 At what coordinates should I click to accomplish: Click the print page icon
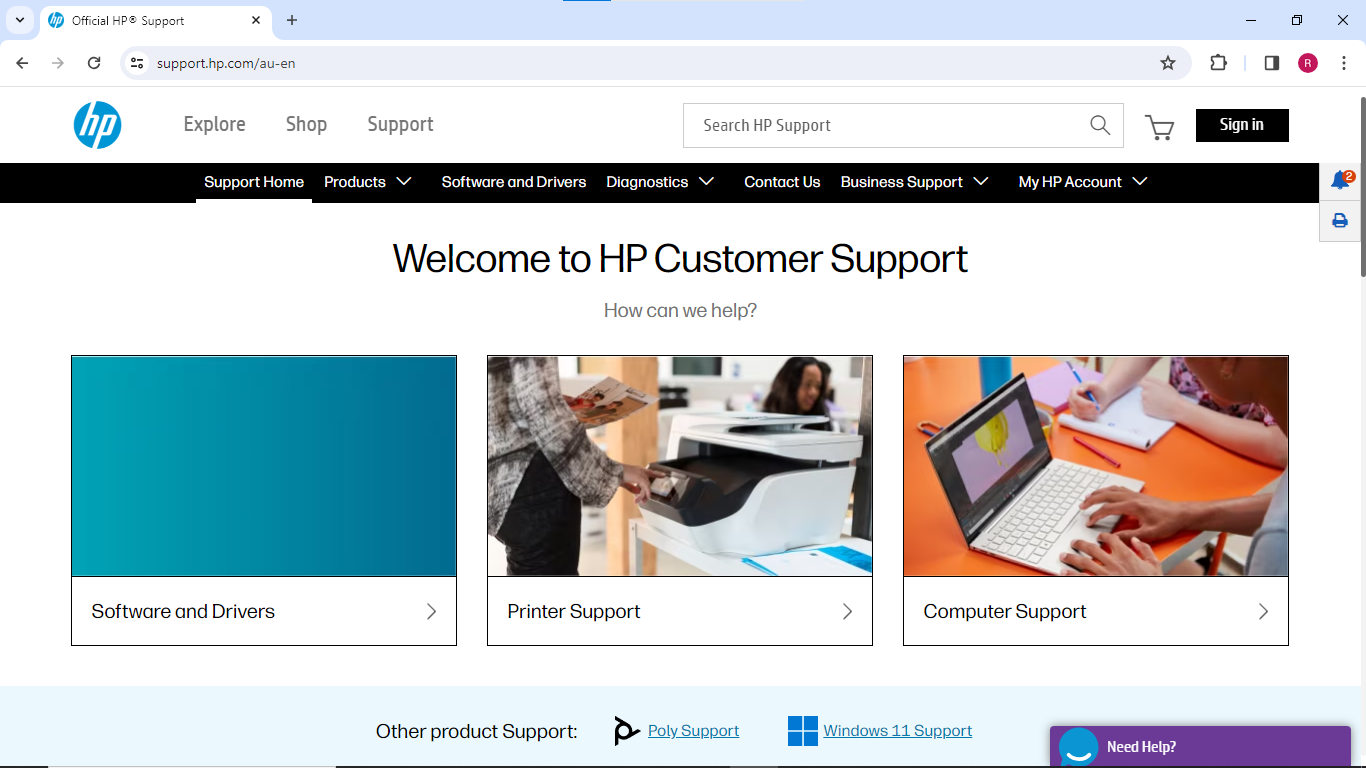(1340, 221)
